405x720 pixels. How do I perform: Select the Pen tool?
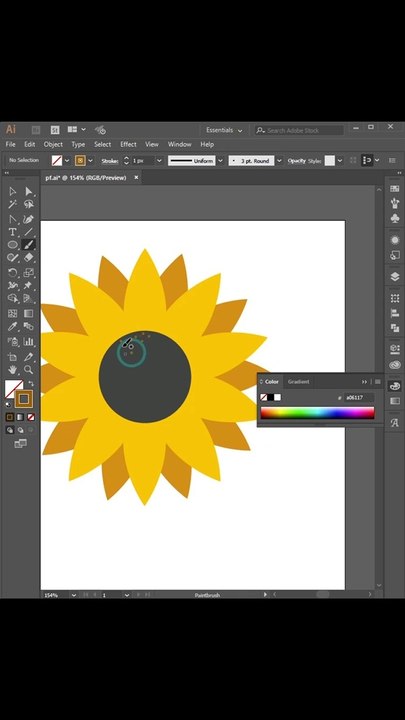click(x=12, y=219)
